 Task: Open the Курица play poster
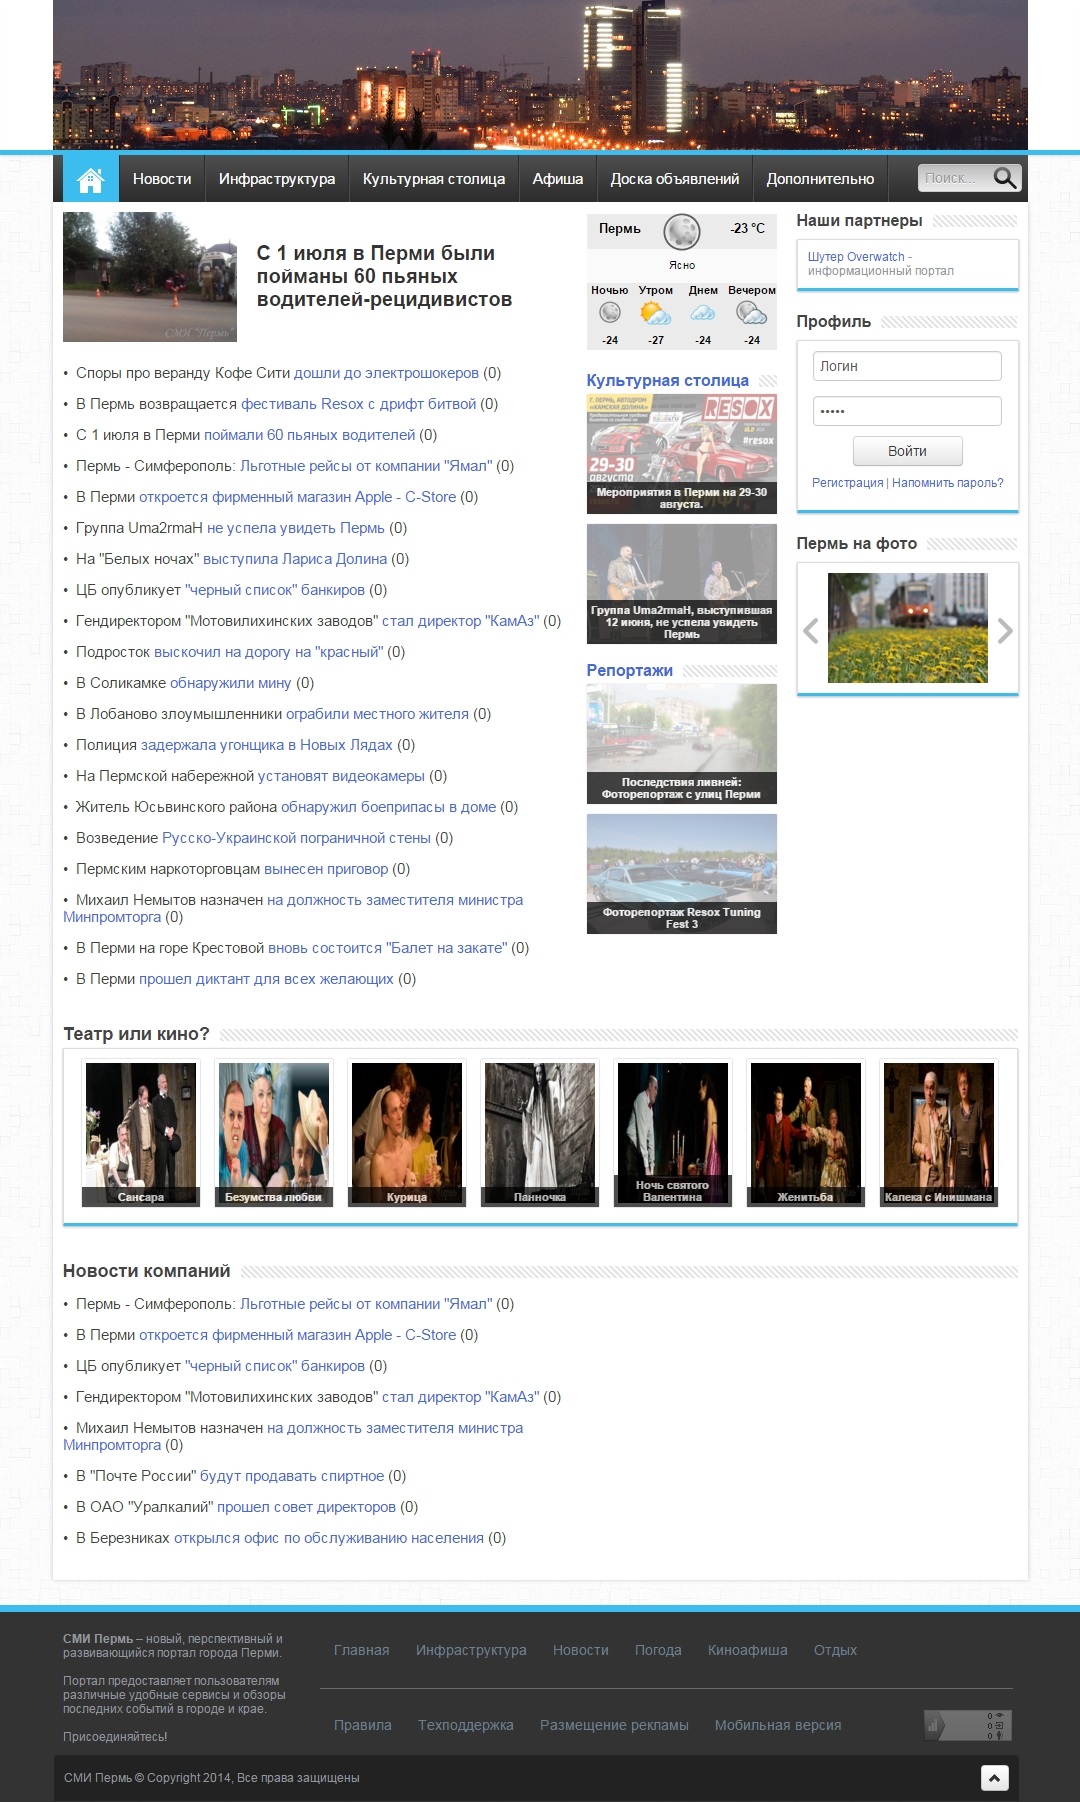click(x=407, y=1133)
